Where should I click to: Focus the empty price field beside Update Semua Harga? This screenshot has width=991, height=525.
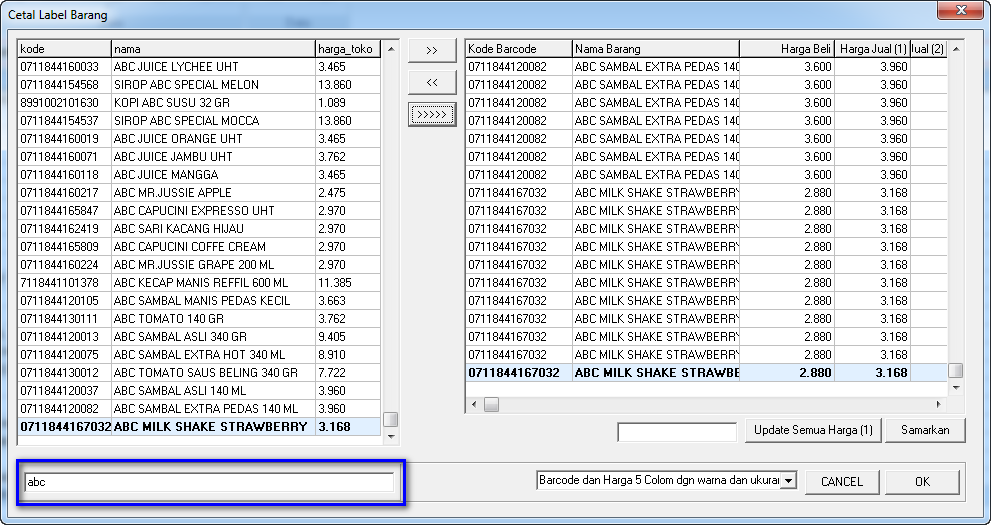click(x=677, y=432)
